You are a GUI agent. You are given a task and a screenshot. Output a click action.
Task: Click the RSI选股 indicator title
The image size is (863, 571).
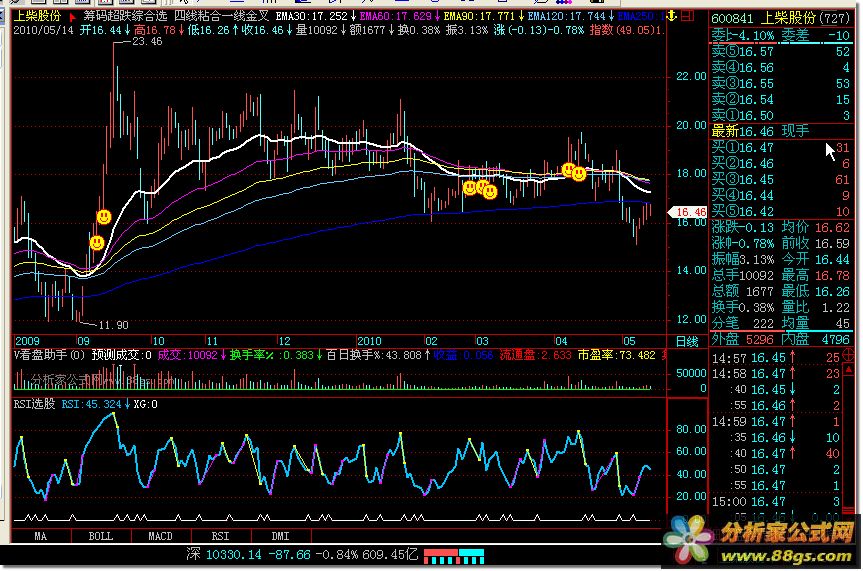34,404
